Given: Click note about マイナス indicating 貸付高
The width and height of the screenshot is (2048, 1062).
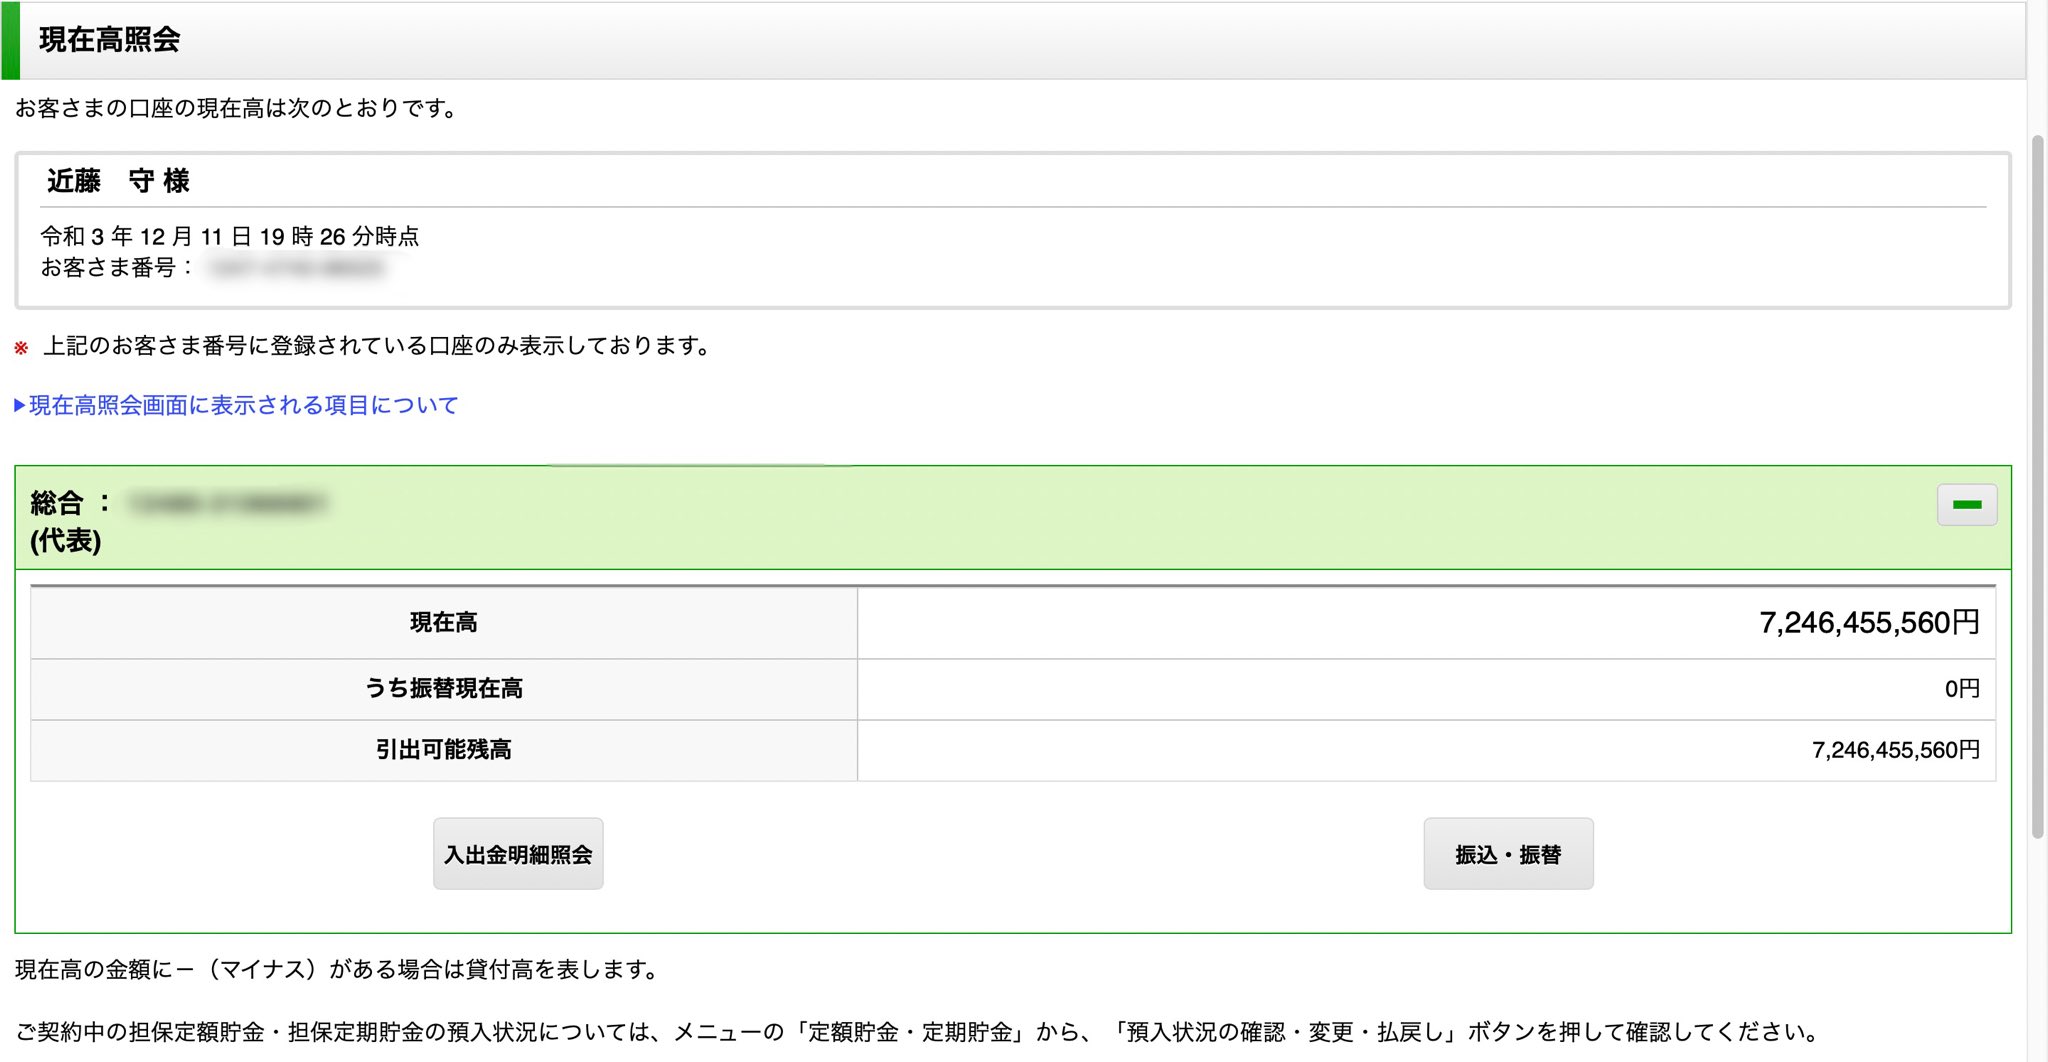Looking at the screenshot, I should coord(336,969).
